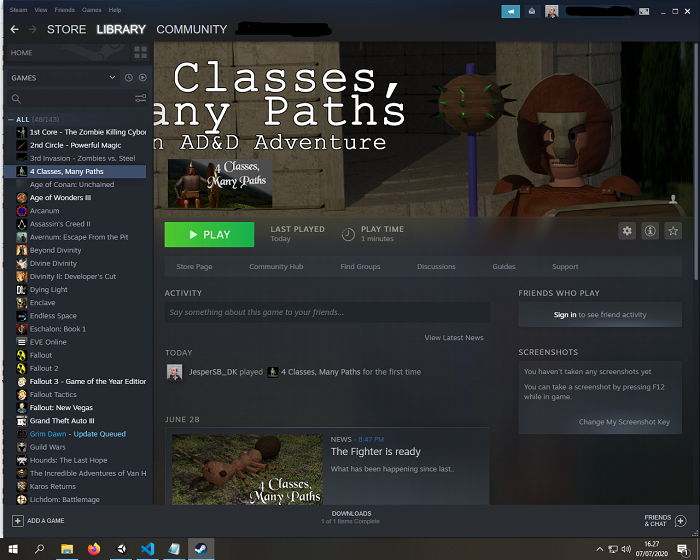700x560 pixels.
Task: Click the Steam taskbar icon
Action: click(x=201, y=549)
